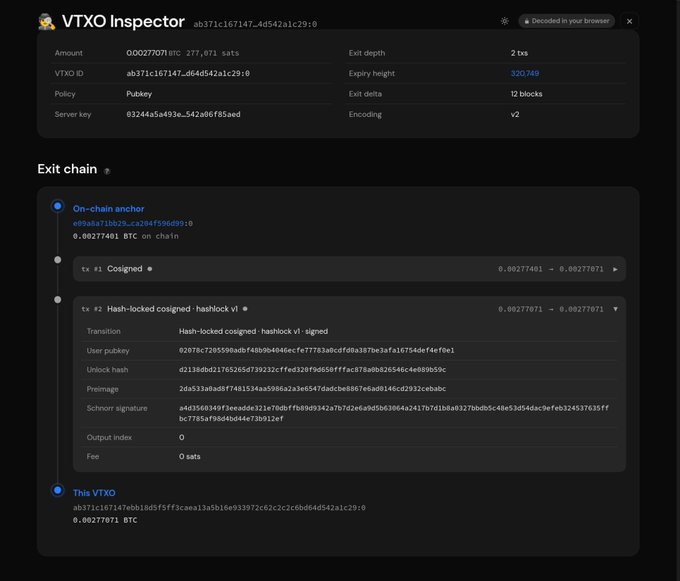Select the This VTXO timeline node
The image size is (680, 581).
point(57,490)
